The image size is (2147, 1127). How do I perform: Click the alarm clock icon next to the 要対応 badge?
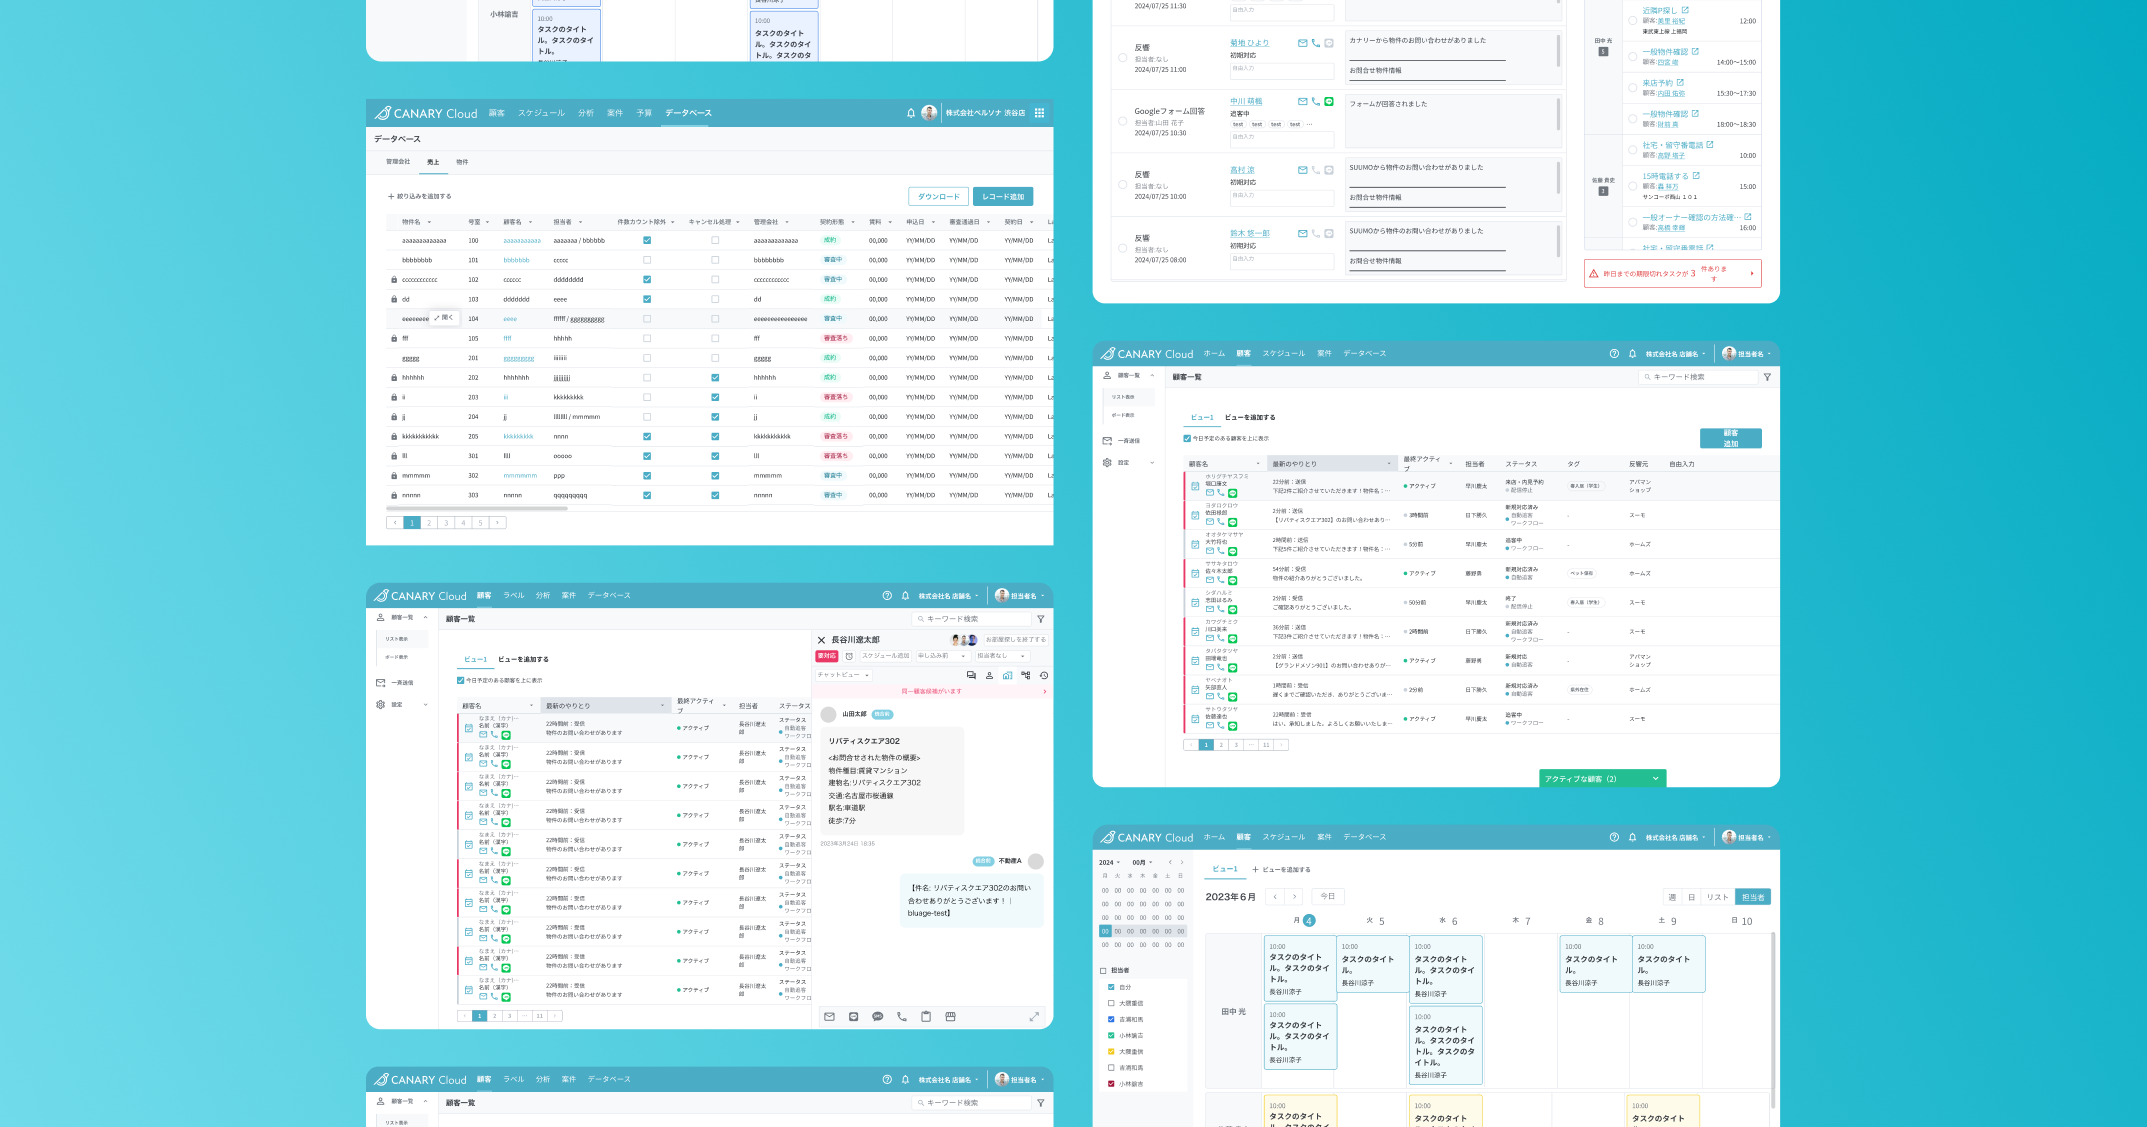pos(849,656)
